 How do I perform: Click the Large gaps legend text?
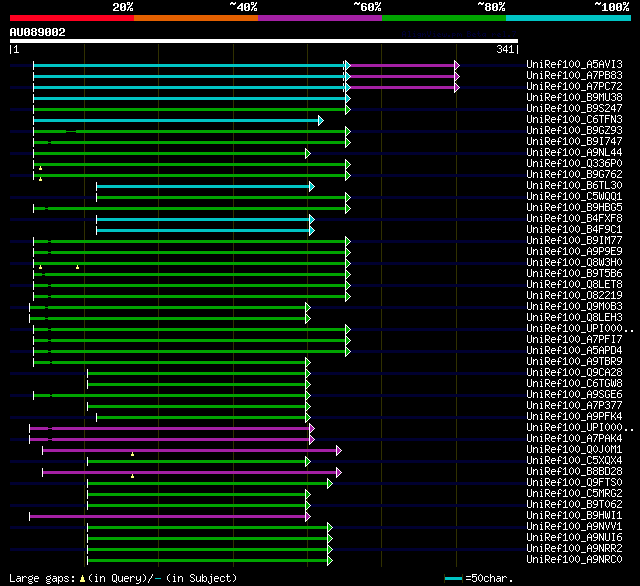pos(123,578)
